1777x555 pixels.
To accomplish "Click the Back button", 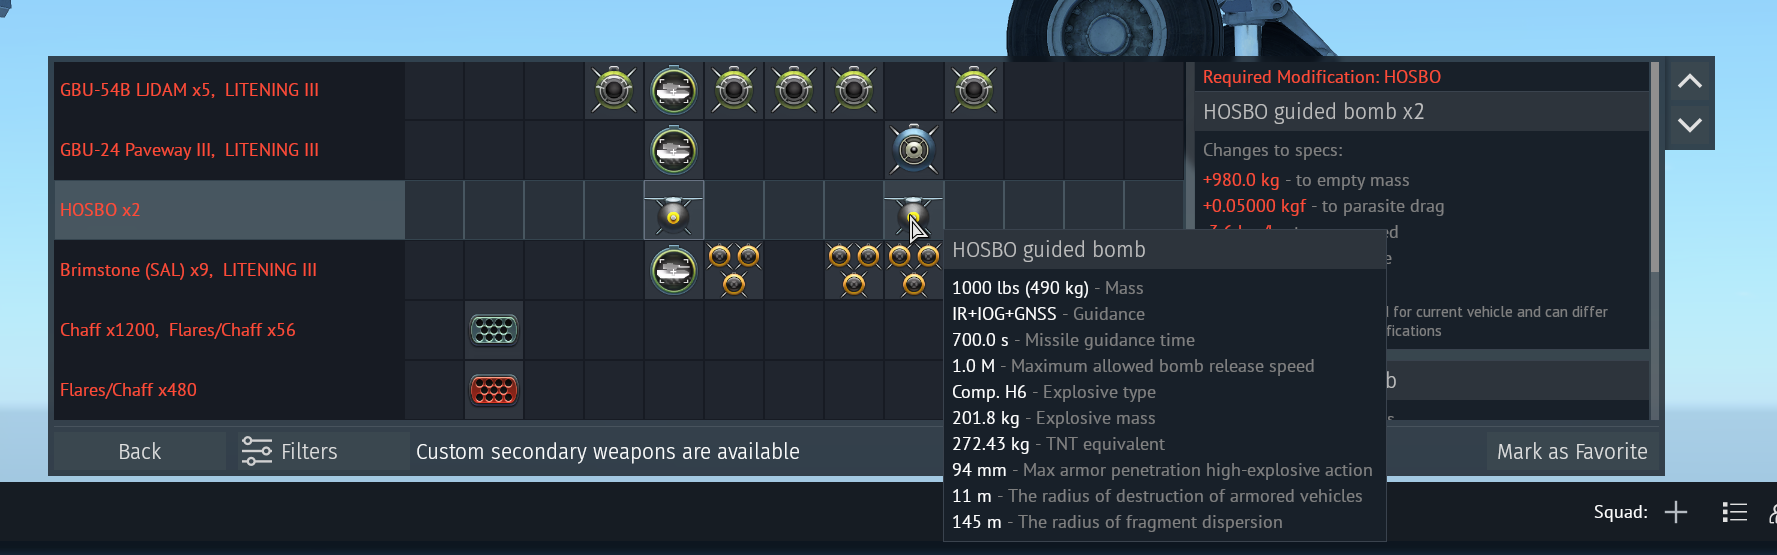I will 139,452.
